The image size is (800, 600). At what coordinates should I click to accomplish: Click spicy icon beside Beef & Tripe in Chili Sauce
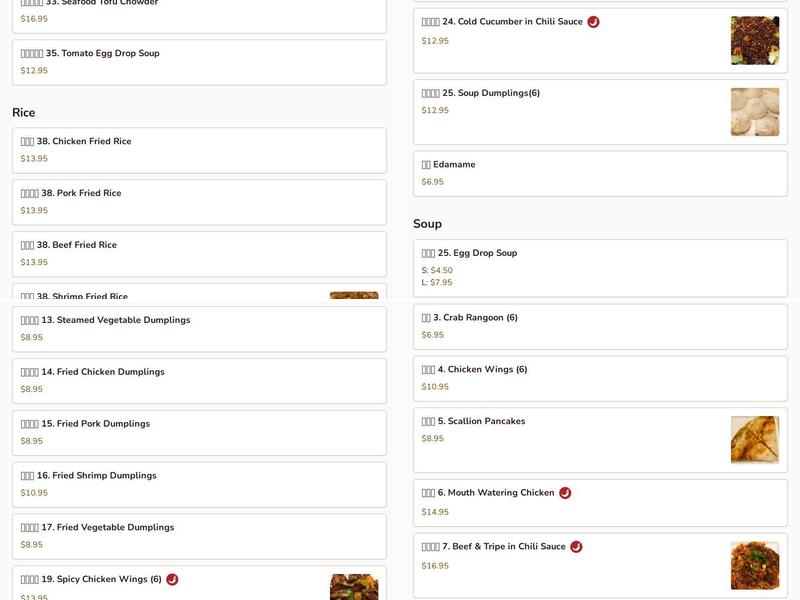pyautogui.click(x=576, y=547)
